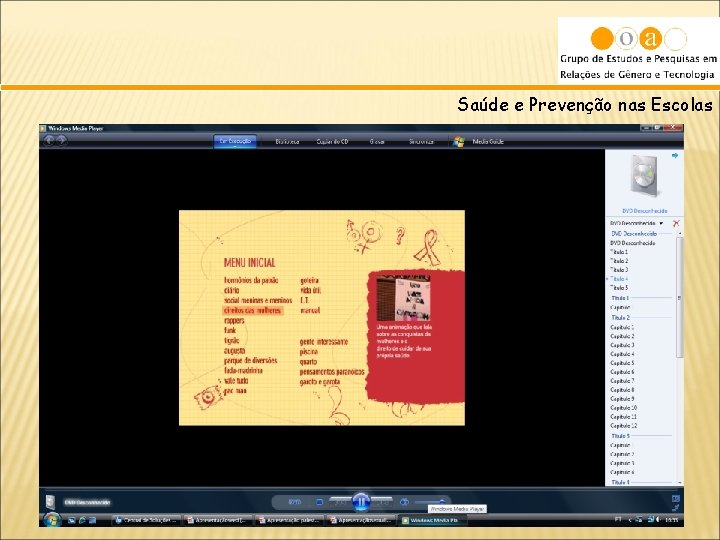Choose 'funk' in DVD menu
The image size is (720, 540).
230,330
